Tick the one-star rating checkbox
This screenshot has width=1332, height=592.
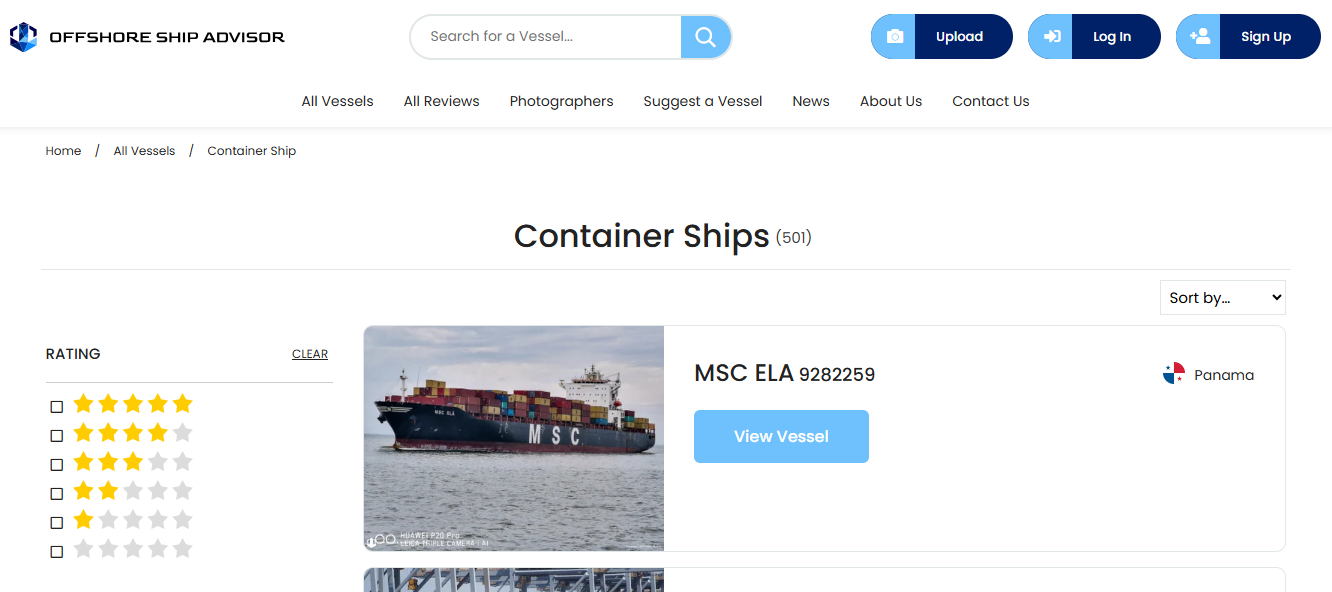pos(57,523)
